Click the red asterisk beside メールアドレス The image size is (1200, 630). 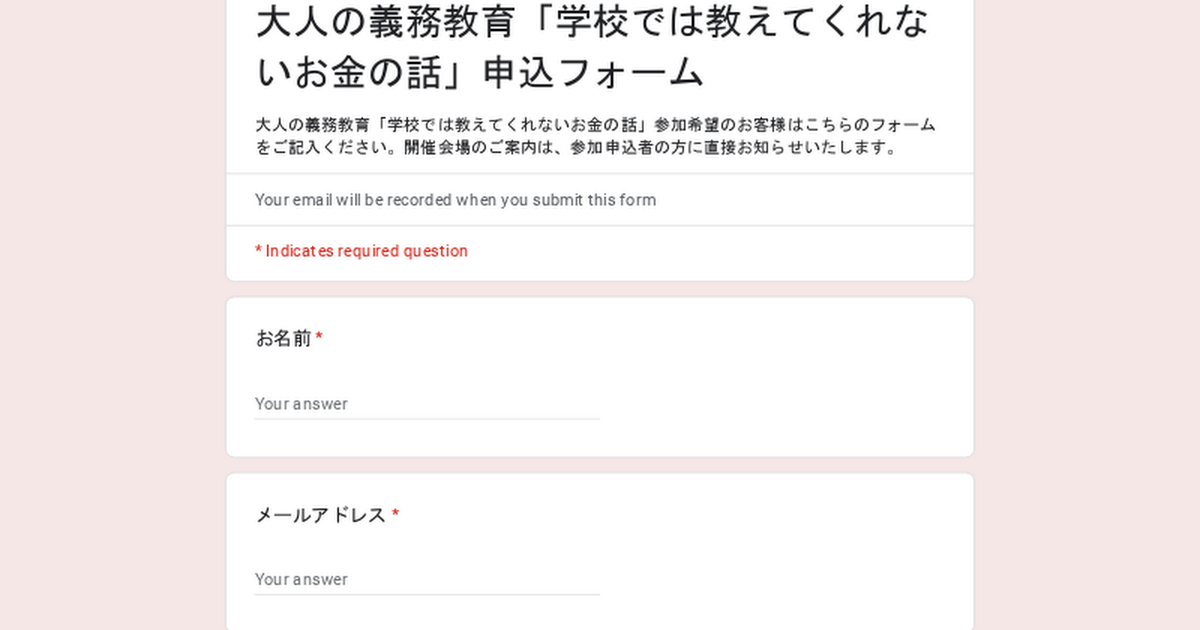(395, 515)
